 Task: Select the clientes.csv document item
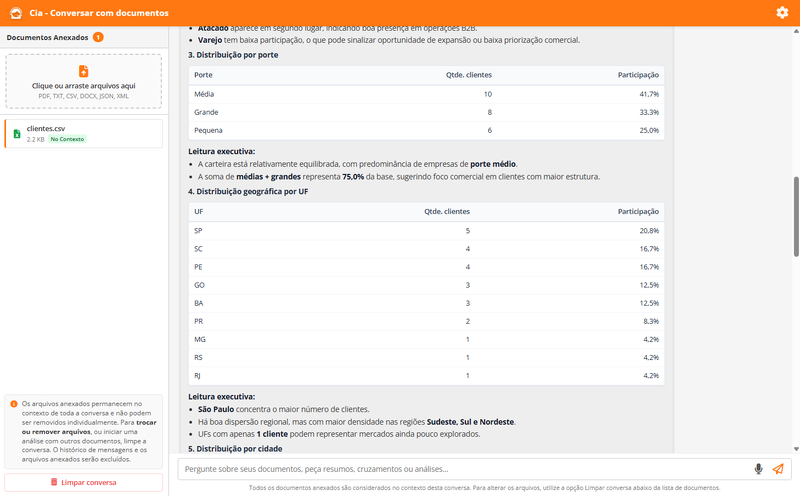point(84,134)
